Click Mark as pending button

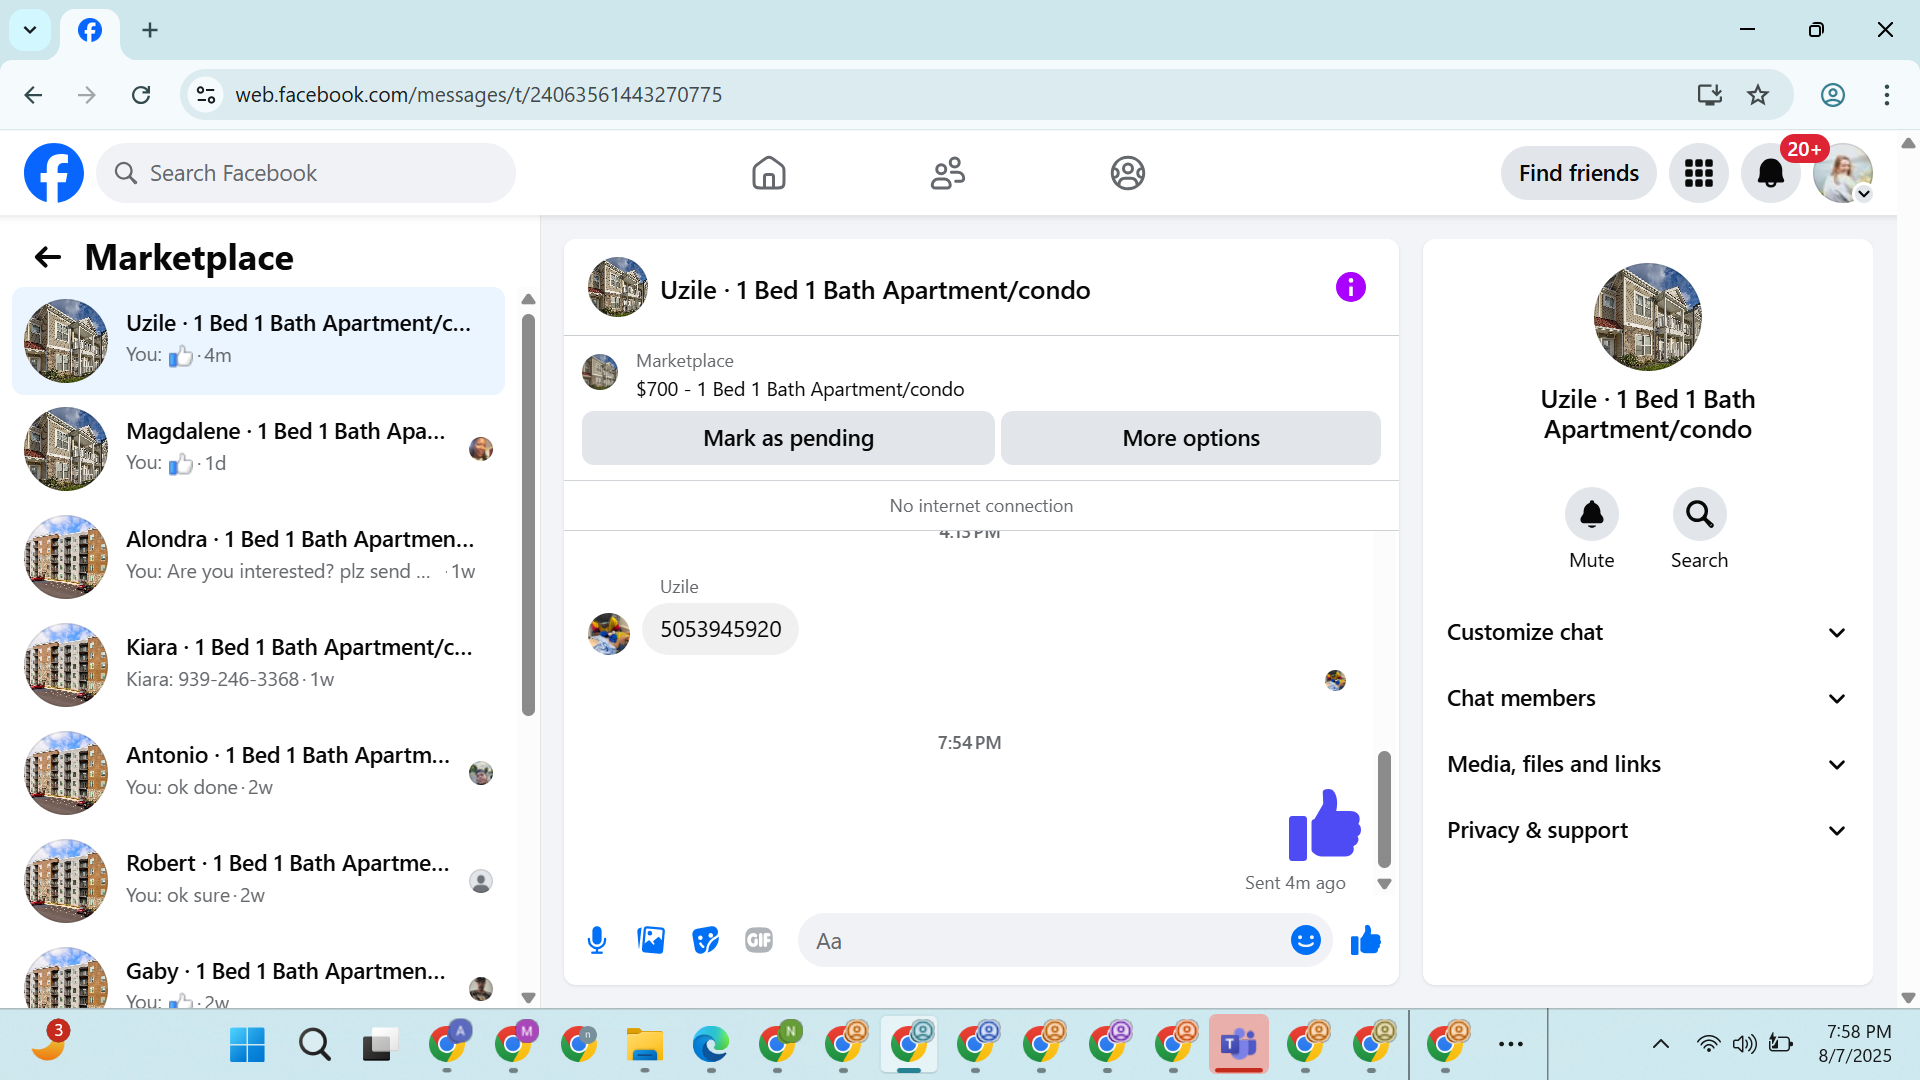pos(788,438)
